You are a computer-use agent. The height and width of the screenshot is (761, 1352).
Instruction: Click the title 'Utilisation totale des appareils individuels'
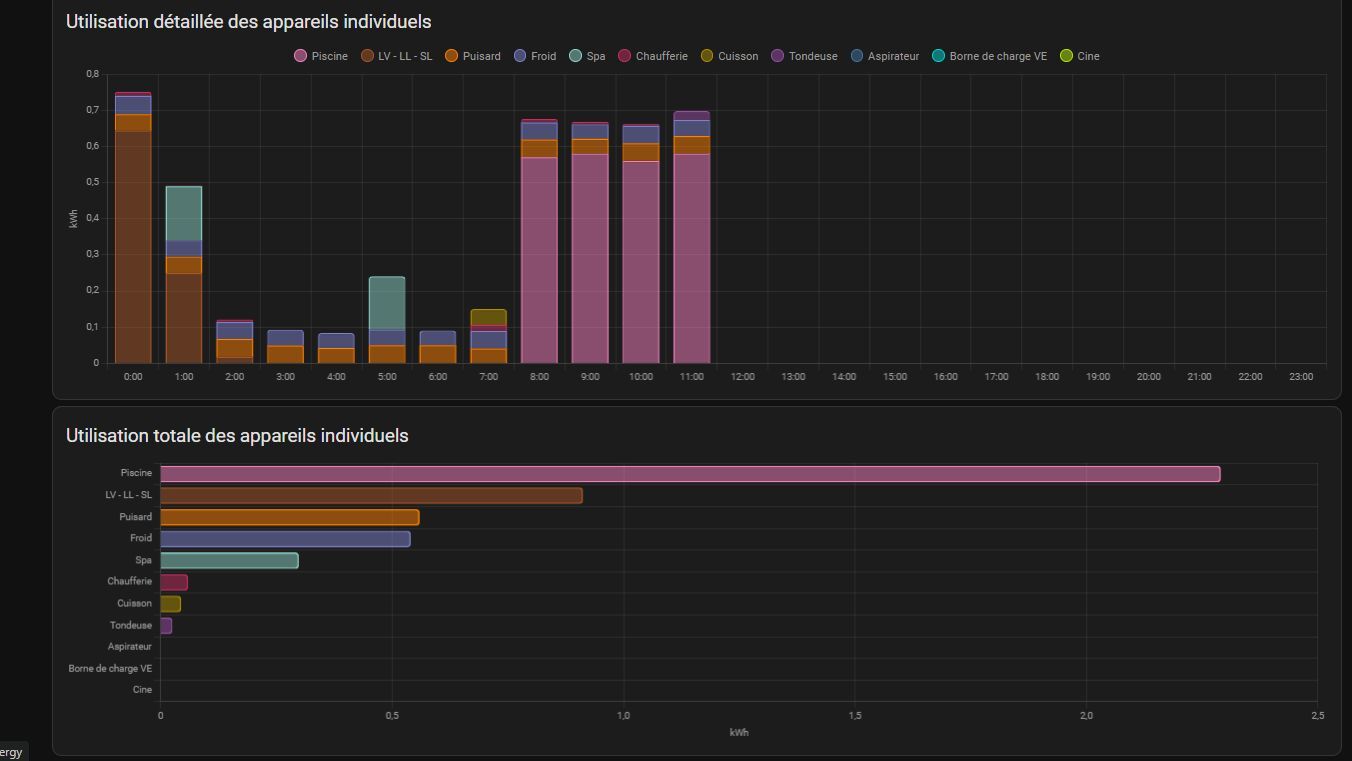pos(237,435)
